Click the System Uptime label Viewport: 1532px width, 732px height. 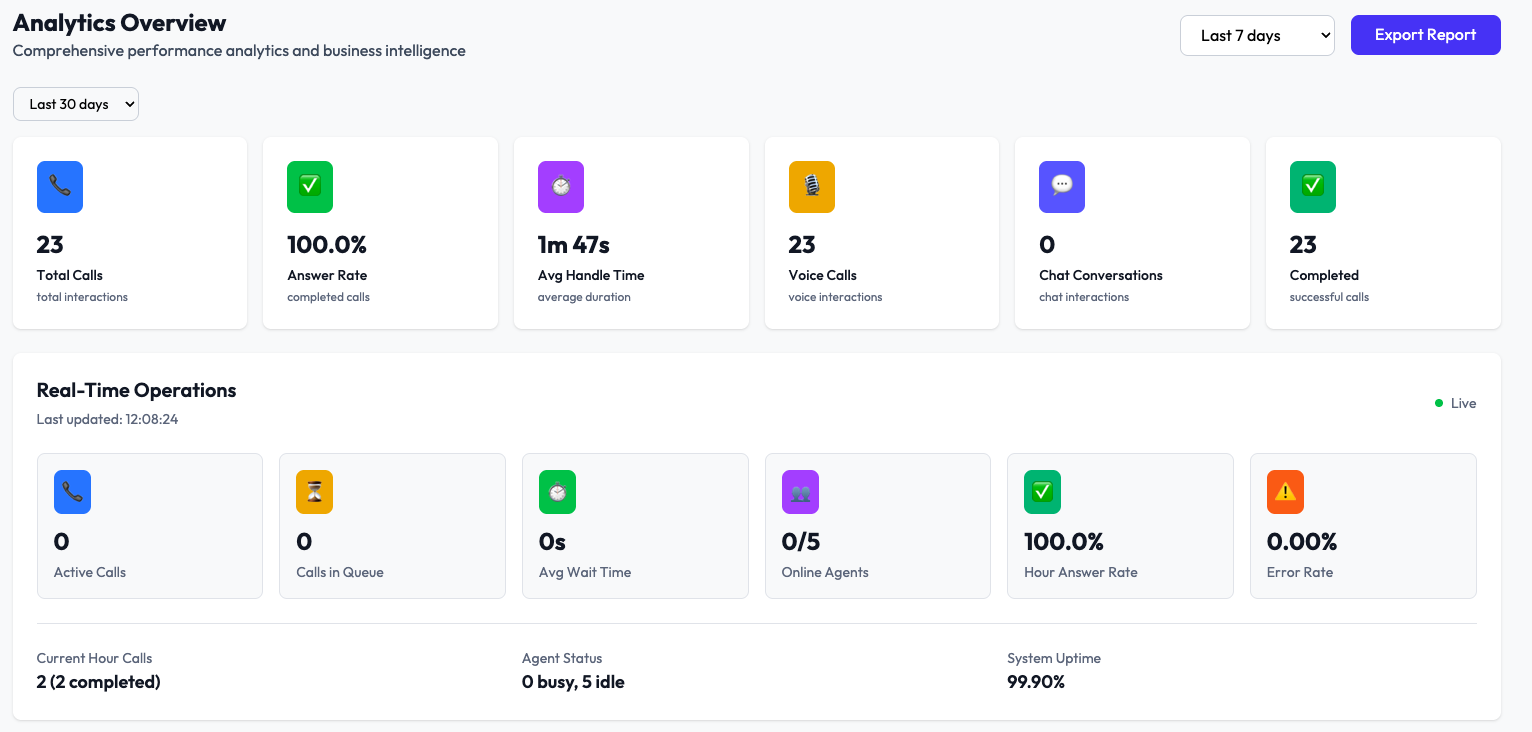pos(1054,658)
